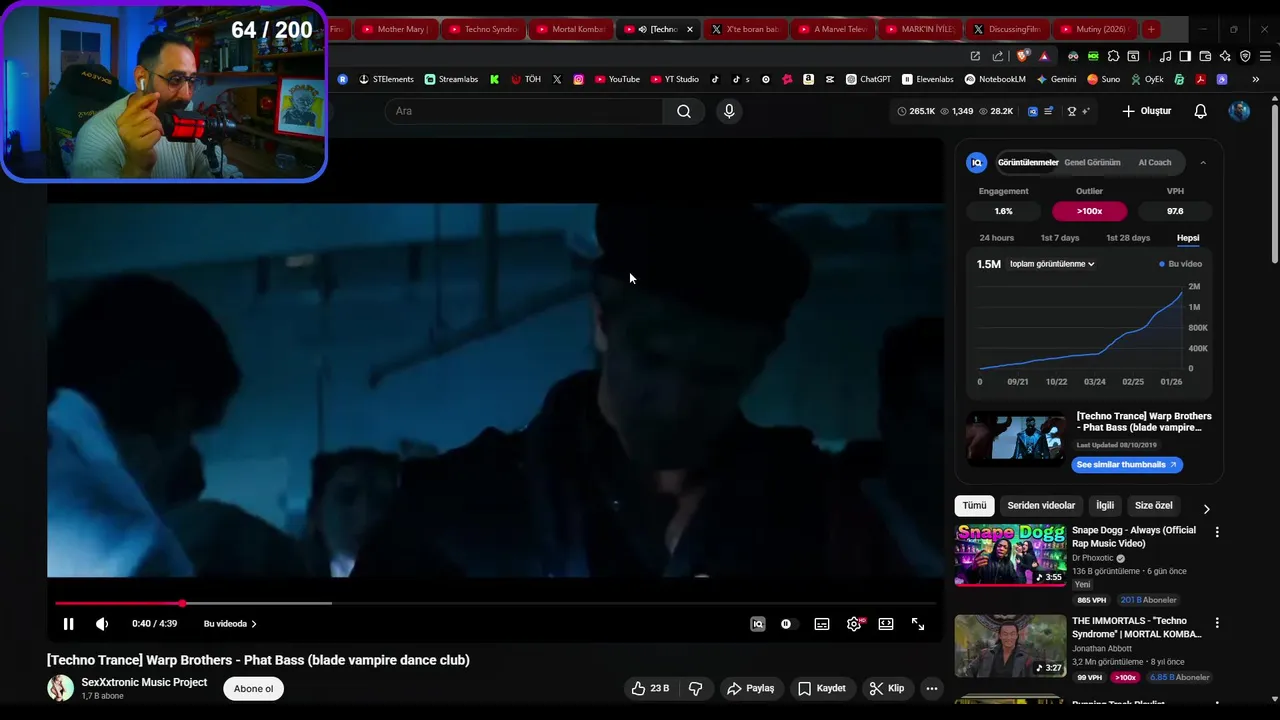Open the account avatar menu
The image size is (1280, 720).
point(1239,111)
